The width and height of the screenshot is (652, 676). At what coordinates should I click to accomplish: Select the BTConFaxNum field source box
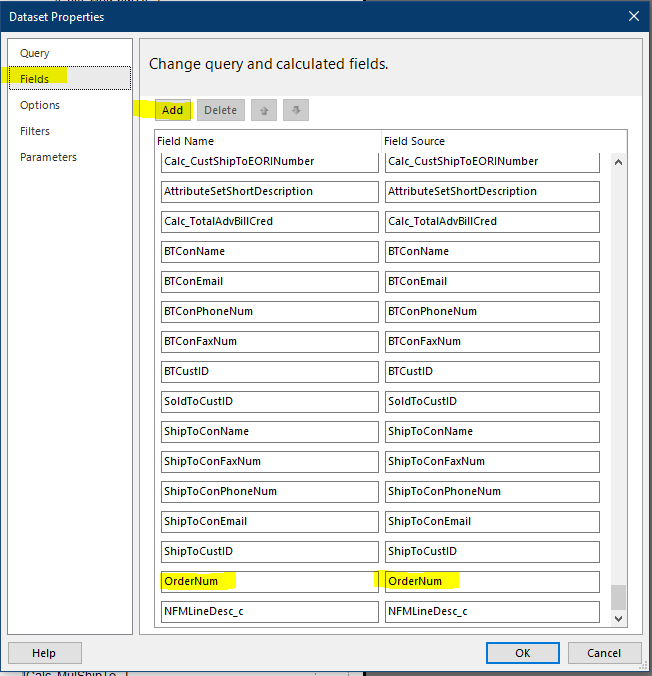[492, 342]
